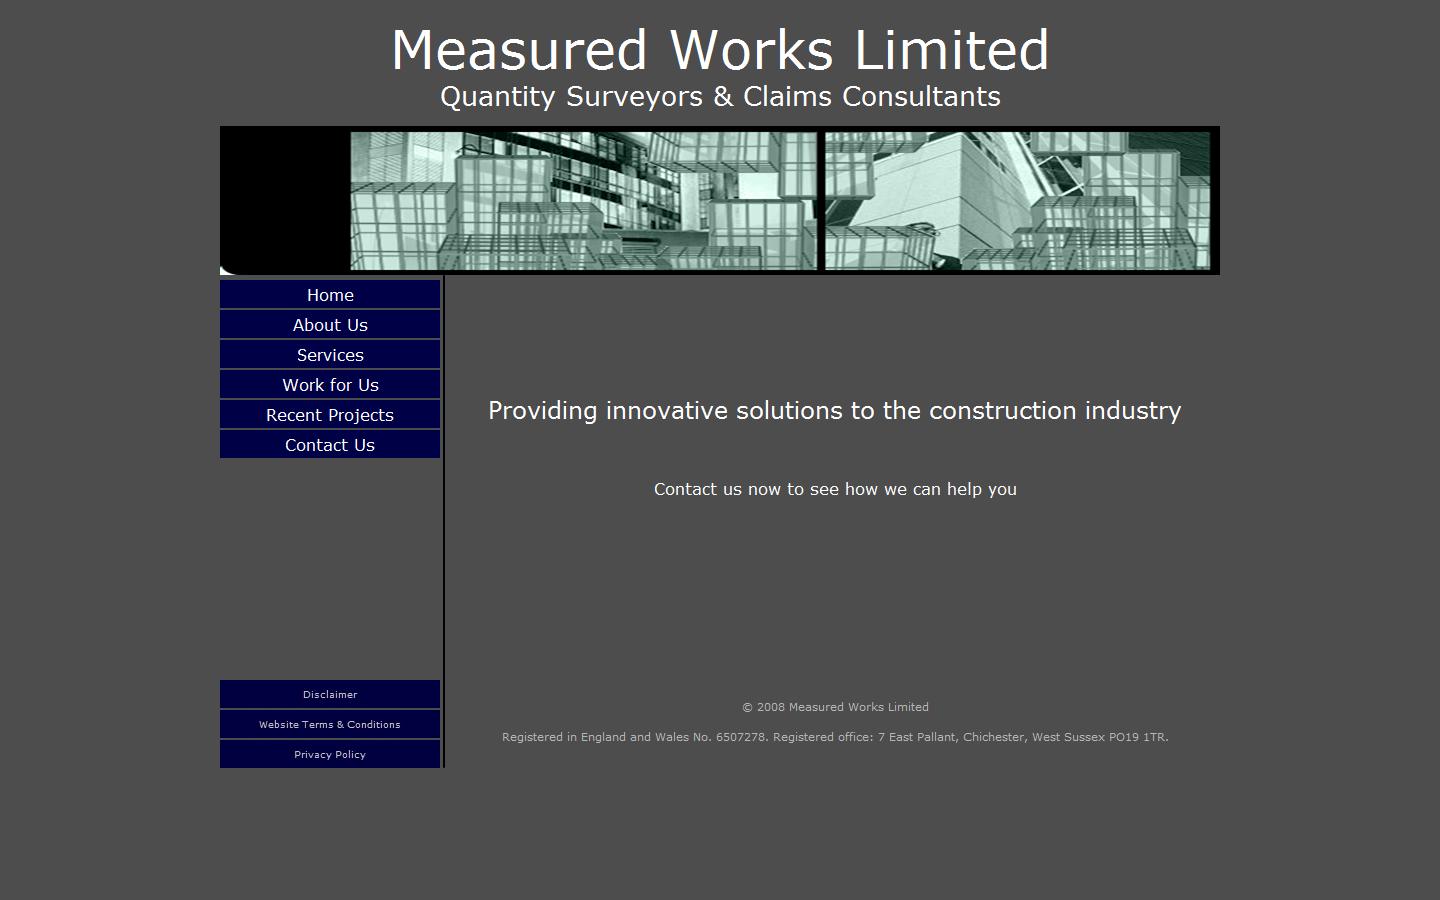Open the Privacy Policy page

pyautogui.click(x=330, y=754)
